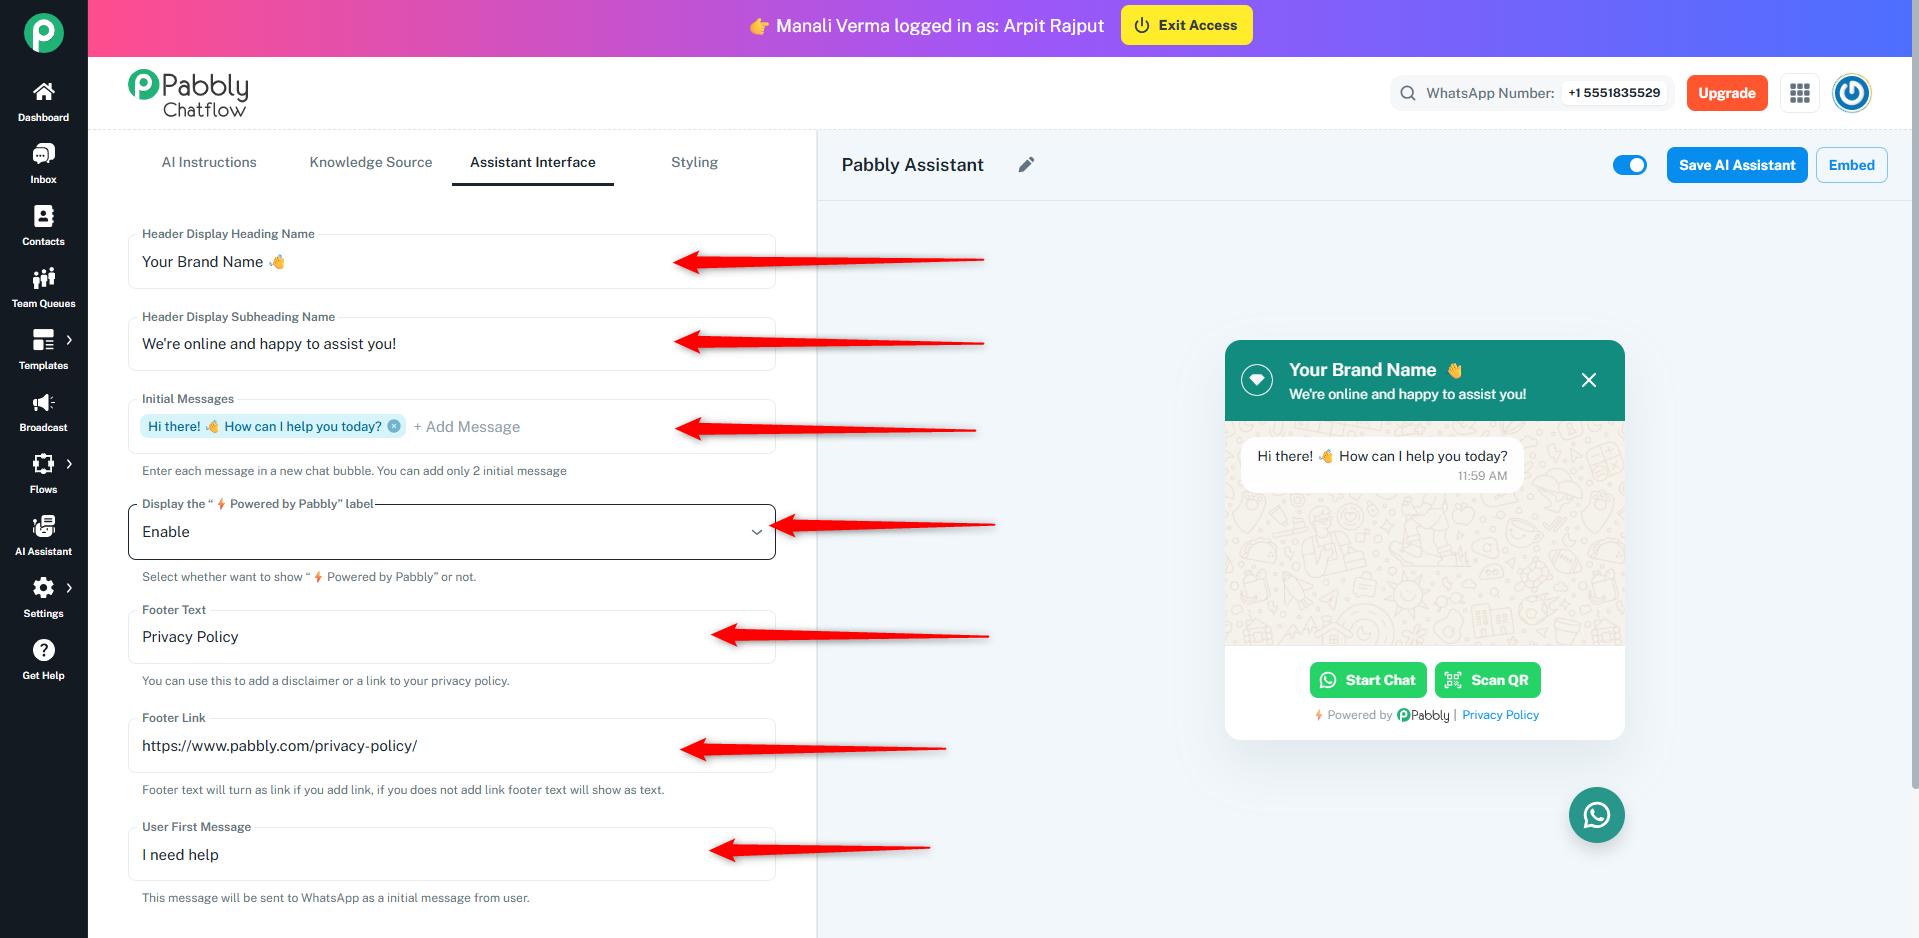This screenshot has height=938, width=1919.
Task: Click the search magnifier icon
Action: pos(1408,93)
